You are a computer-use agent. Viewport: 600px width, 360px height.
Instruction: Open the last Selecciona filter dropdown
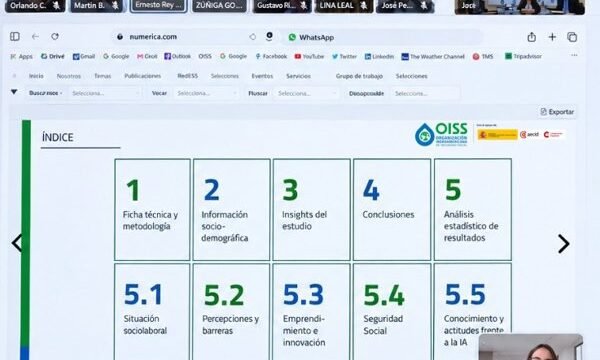click(x=426, y=93)
